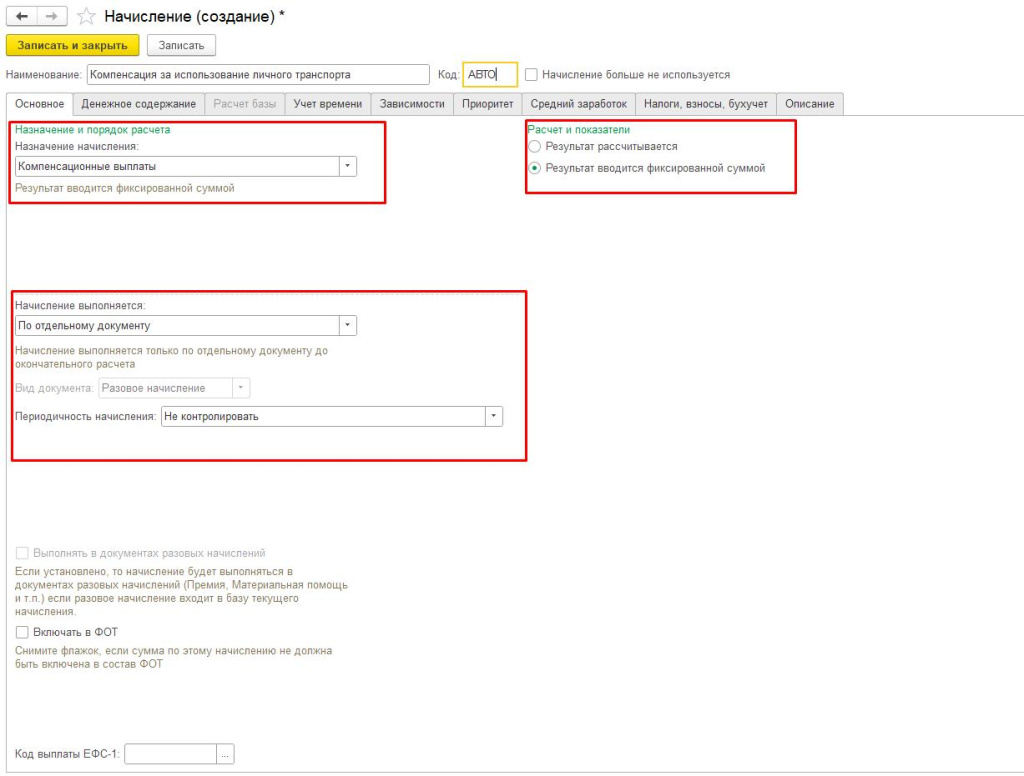The image size is (1024, 776).
Task: Click the 'Код выплаты ЕФС-1' input field
Action: pyautogui.click(x=170, y=755)
